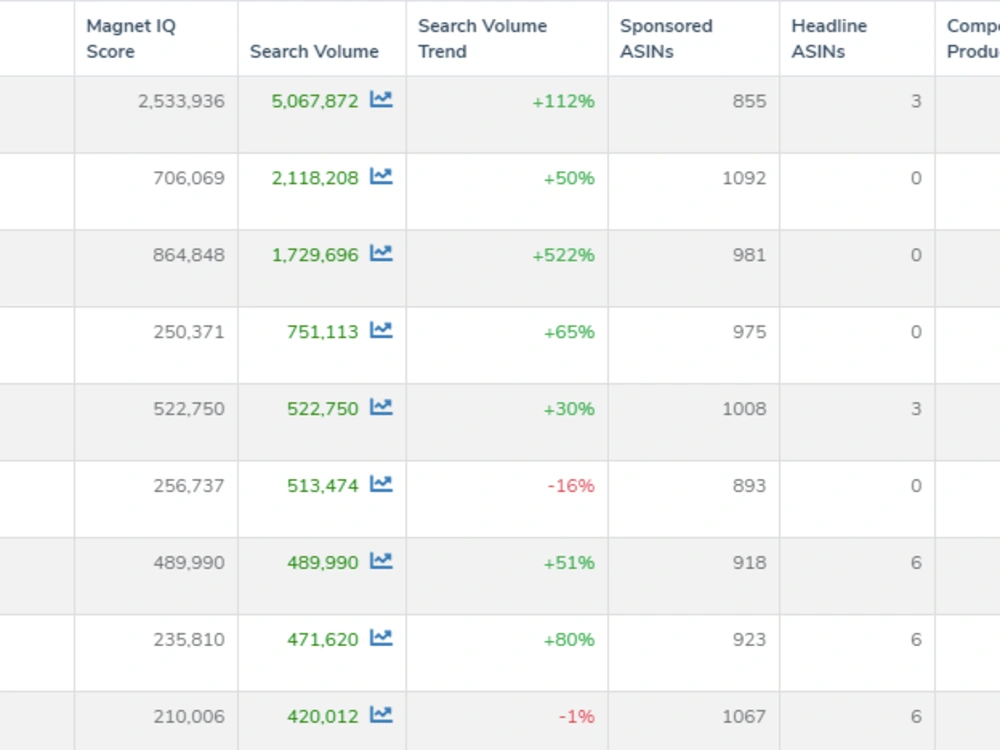Select Sponsored ASINs value 918
Viewport: 1000px width, 750px height.
point(749,563)
